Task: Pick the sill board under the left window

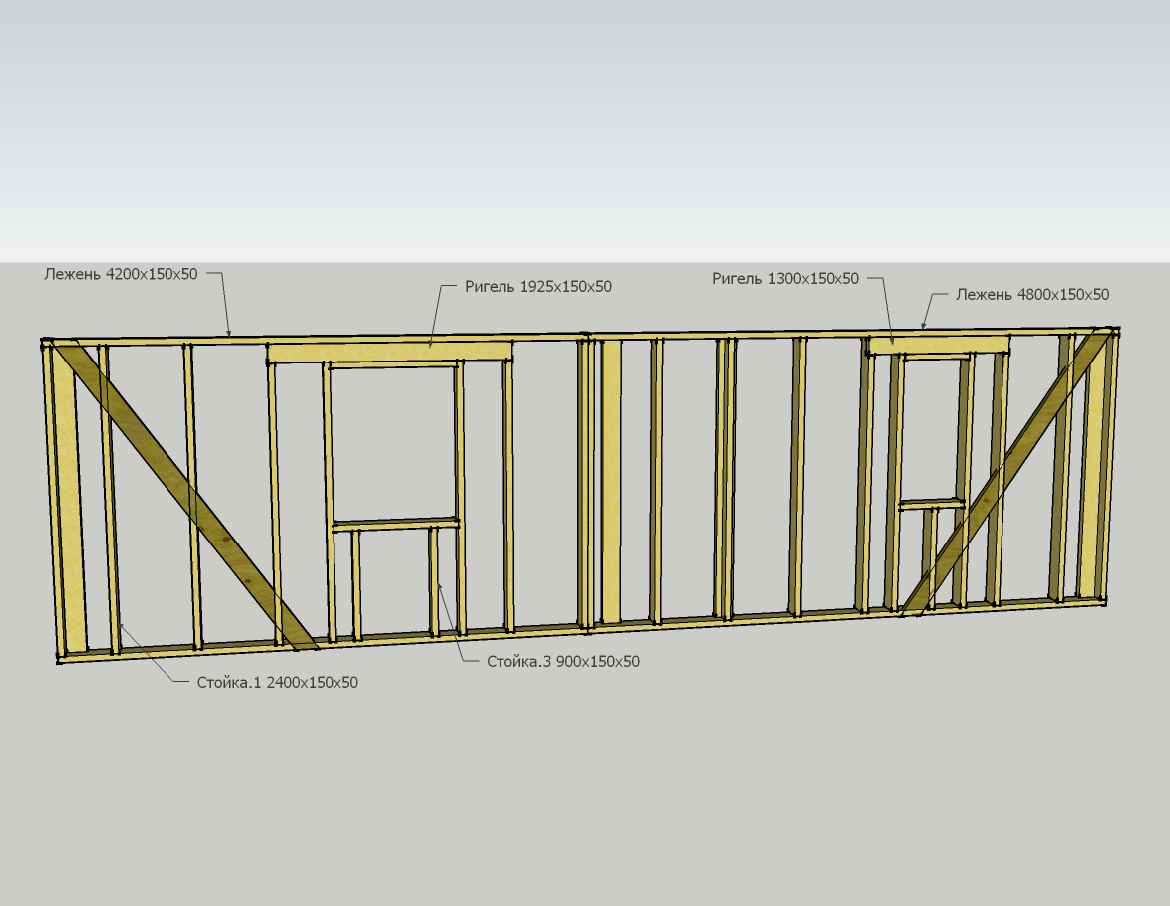Action: 395,524
